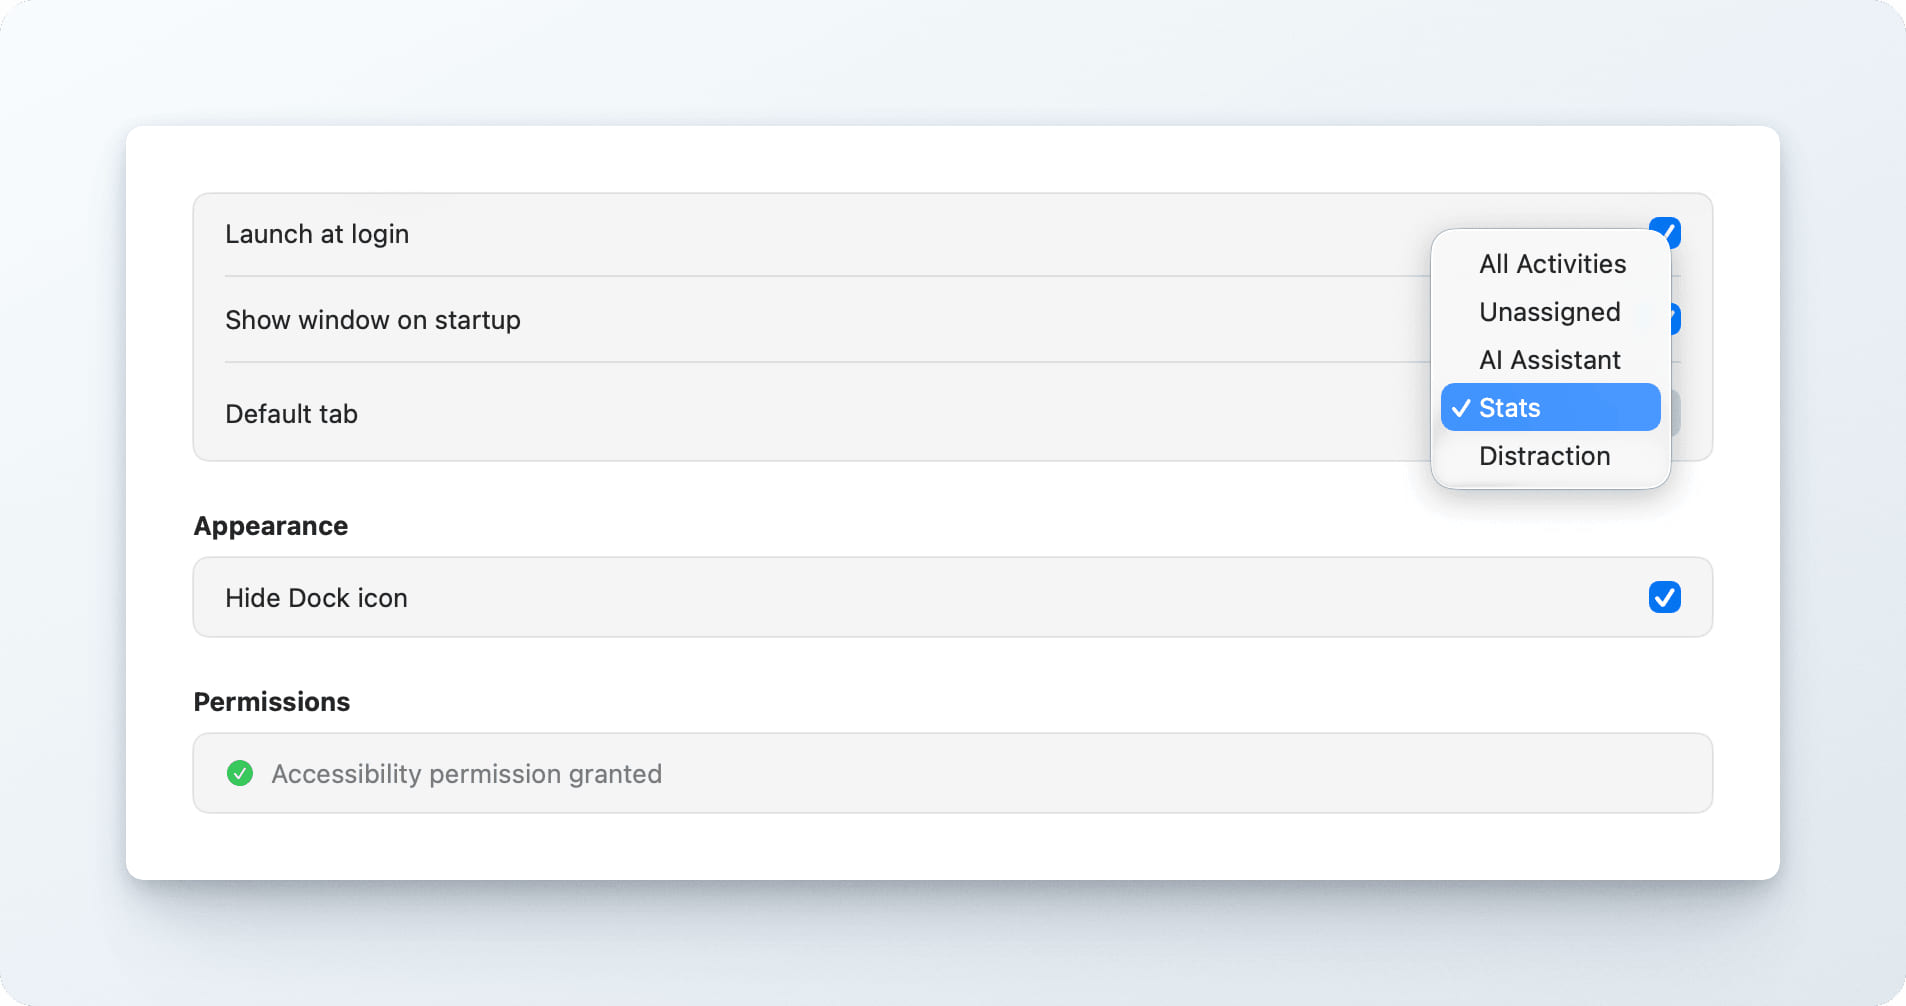Viewport: 1906px width, 1006px height.
Task: Click the Accessibility permission granted text
Action: tap(466, 774)
